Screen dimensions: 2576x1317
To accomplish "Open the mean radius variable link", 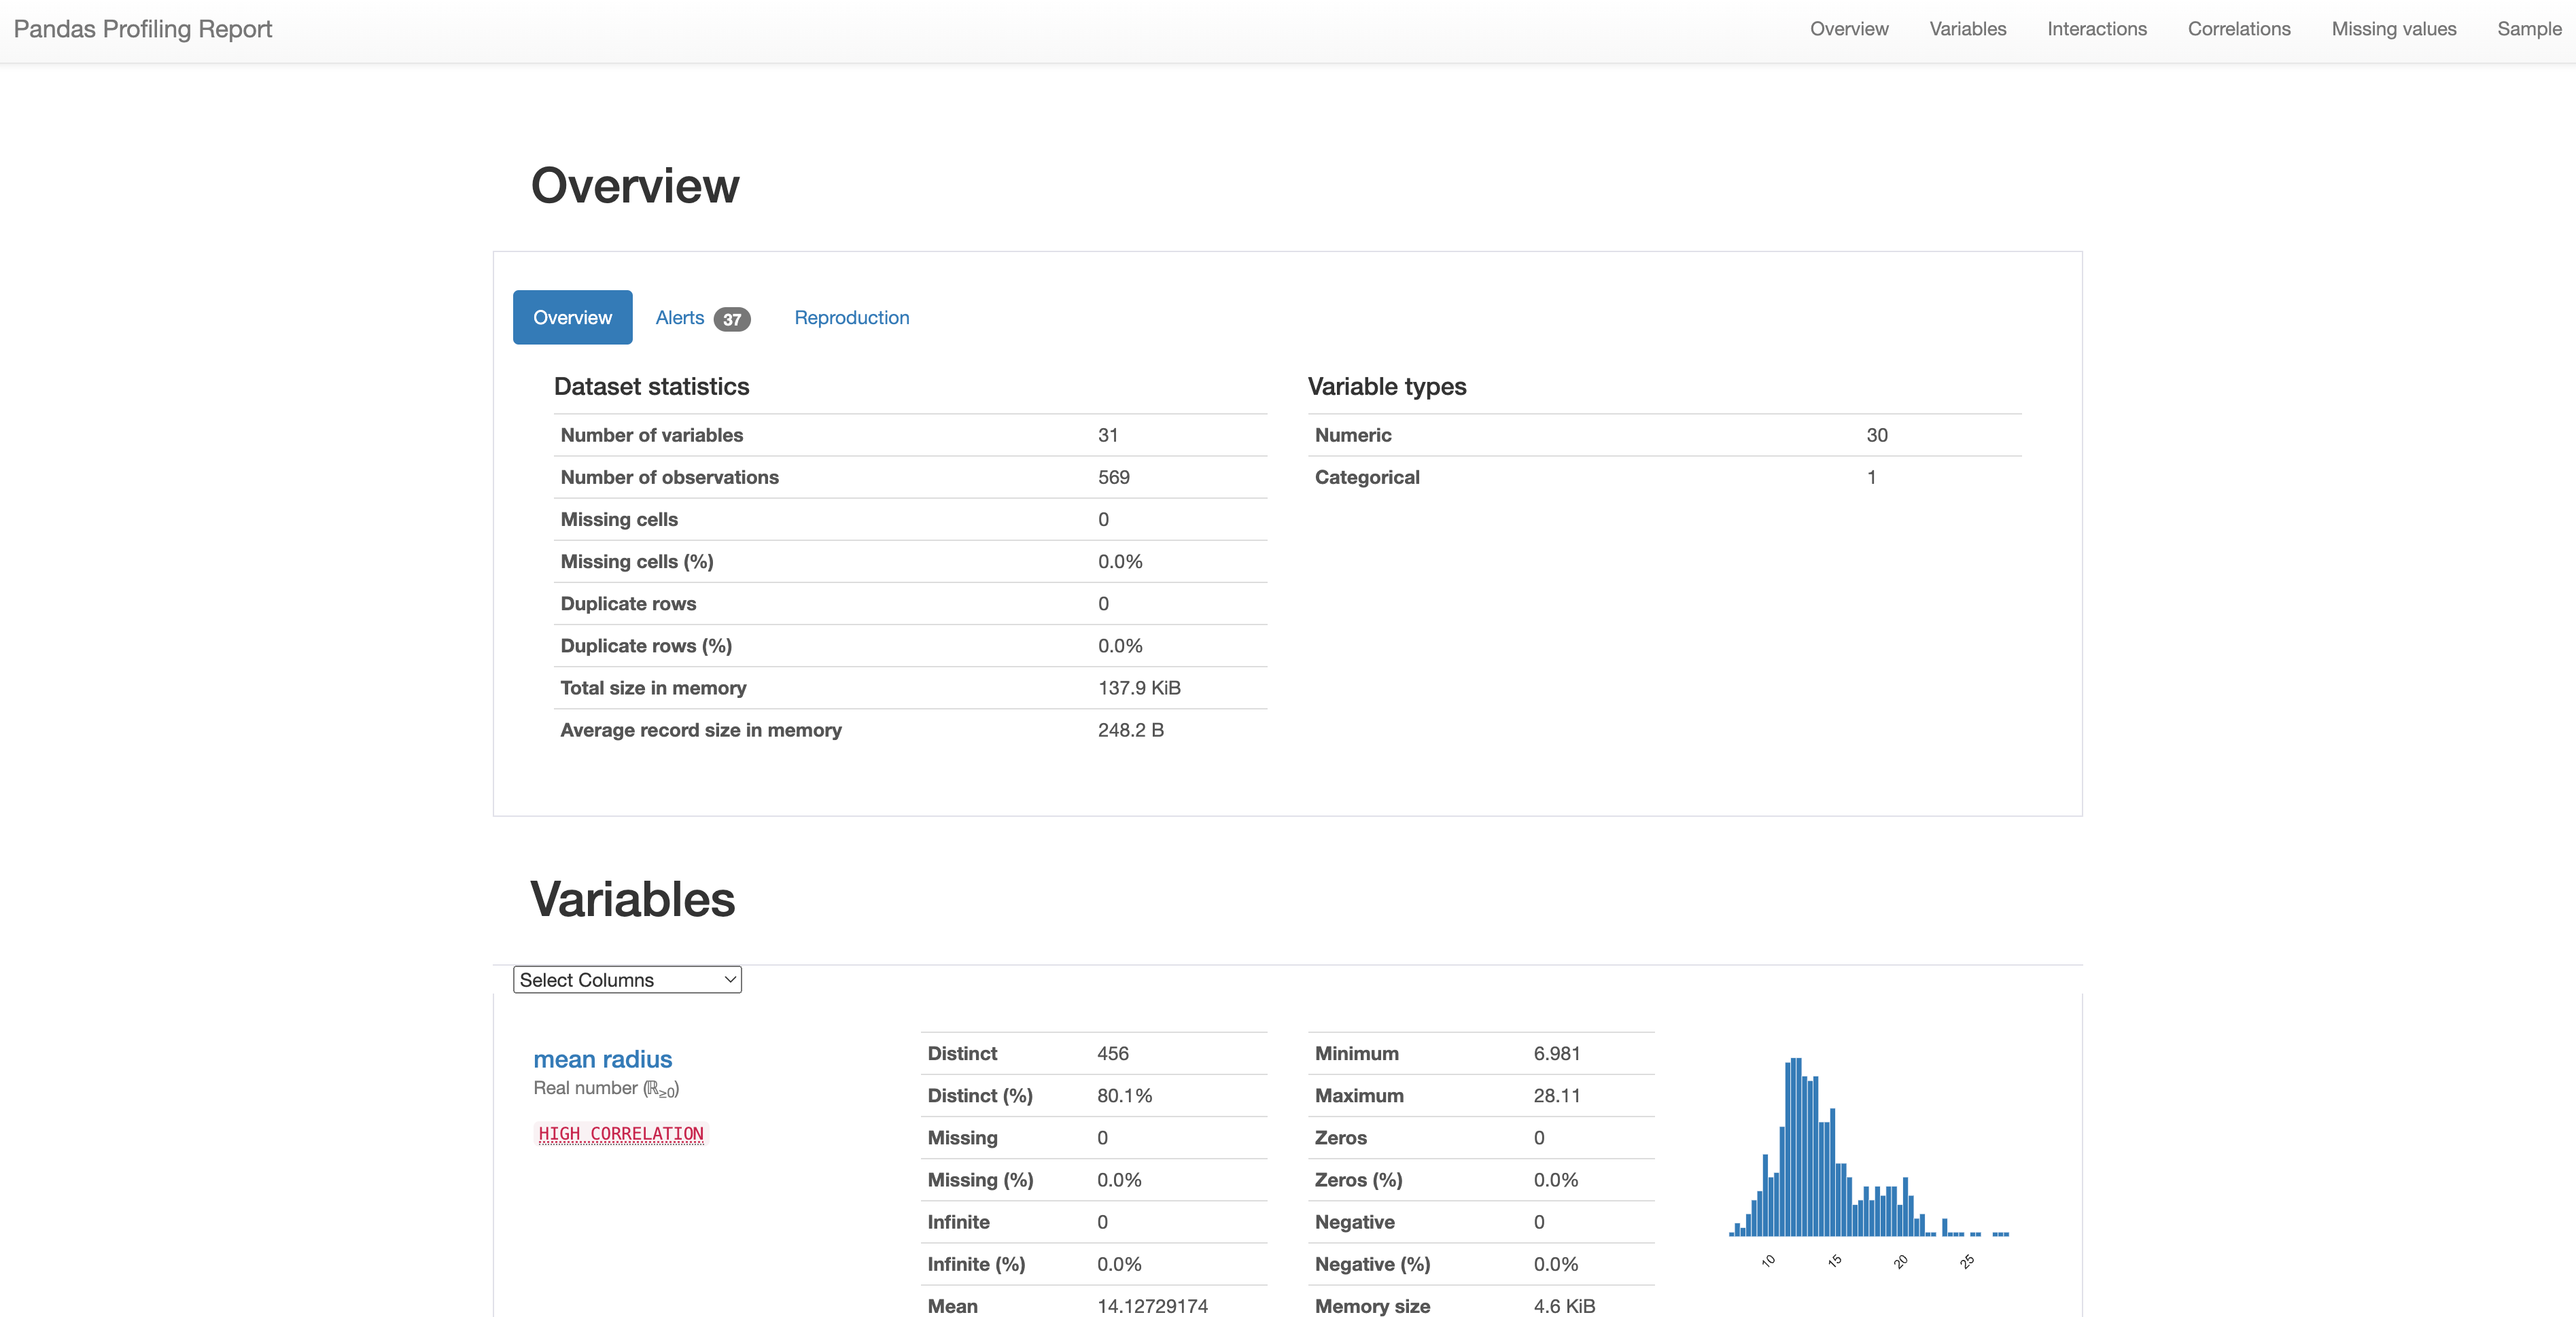I will (602, 1059).
